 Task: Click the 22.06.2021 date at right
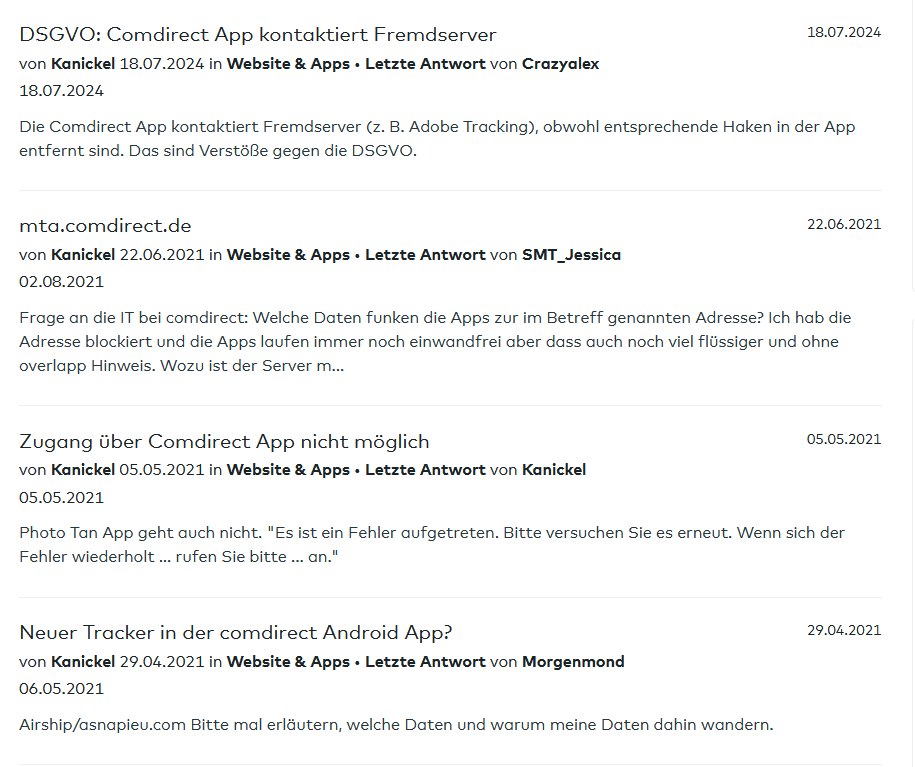tap(843, 224)
